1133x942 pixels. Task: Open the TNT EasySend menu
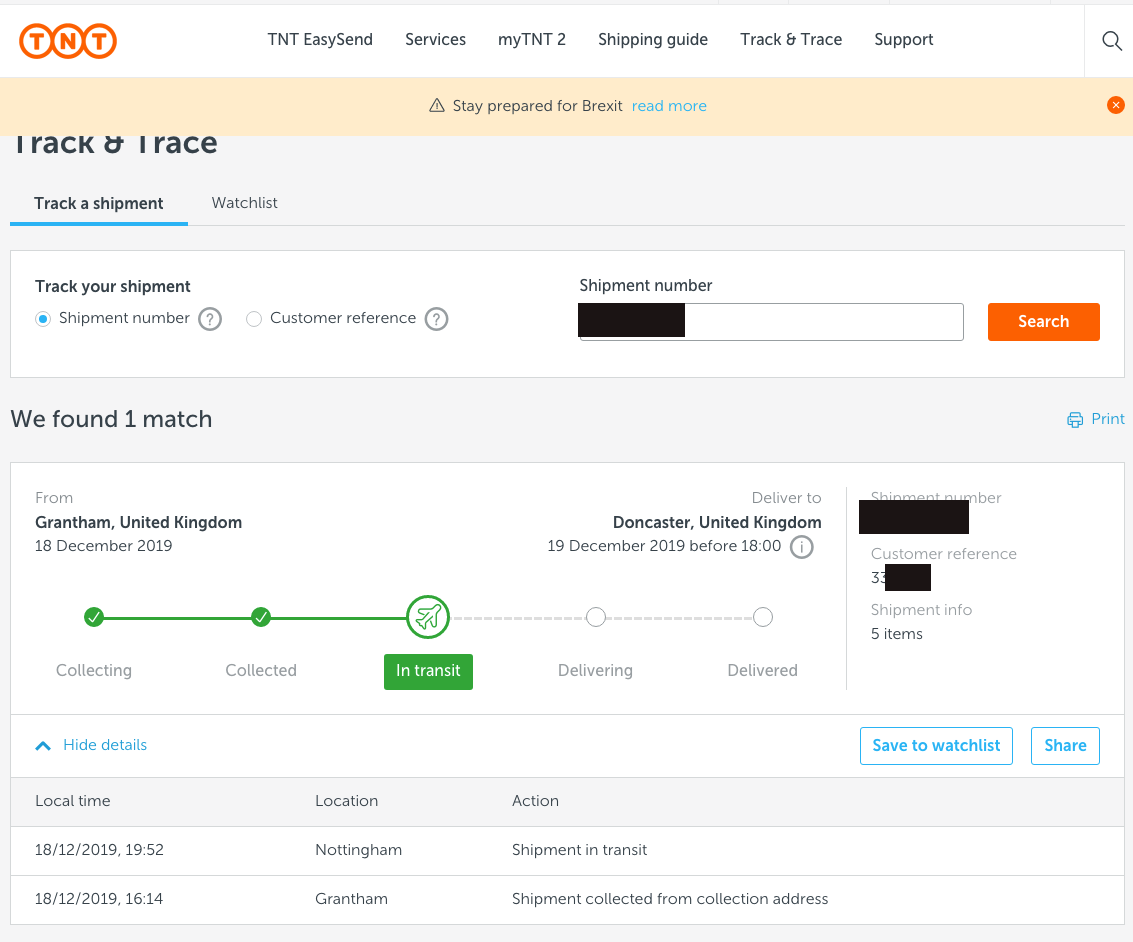(x=320, y=40)
